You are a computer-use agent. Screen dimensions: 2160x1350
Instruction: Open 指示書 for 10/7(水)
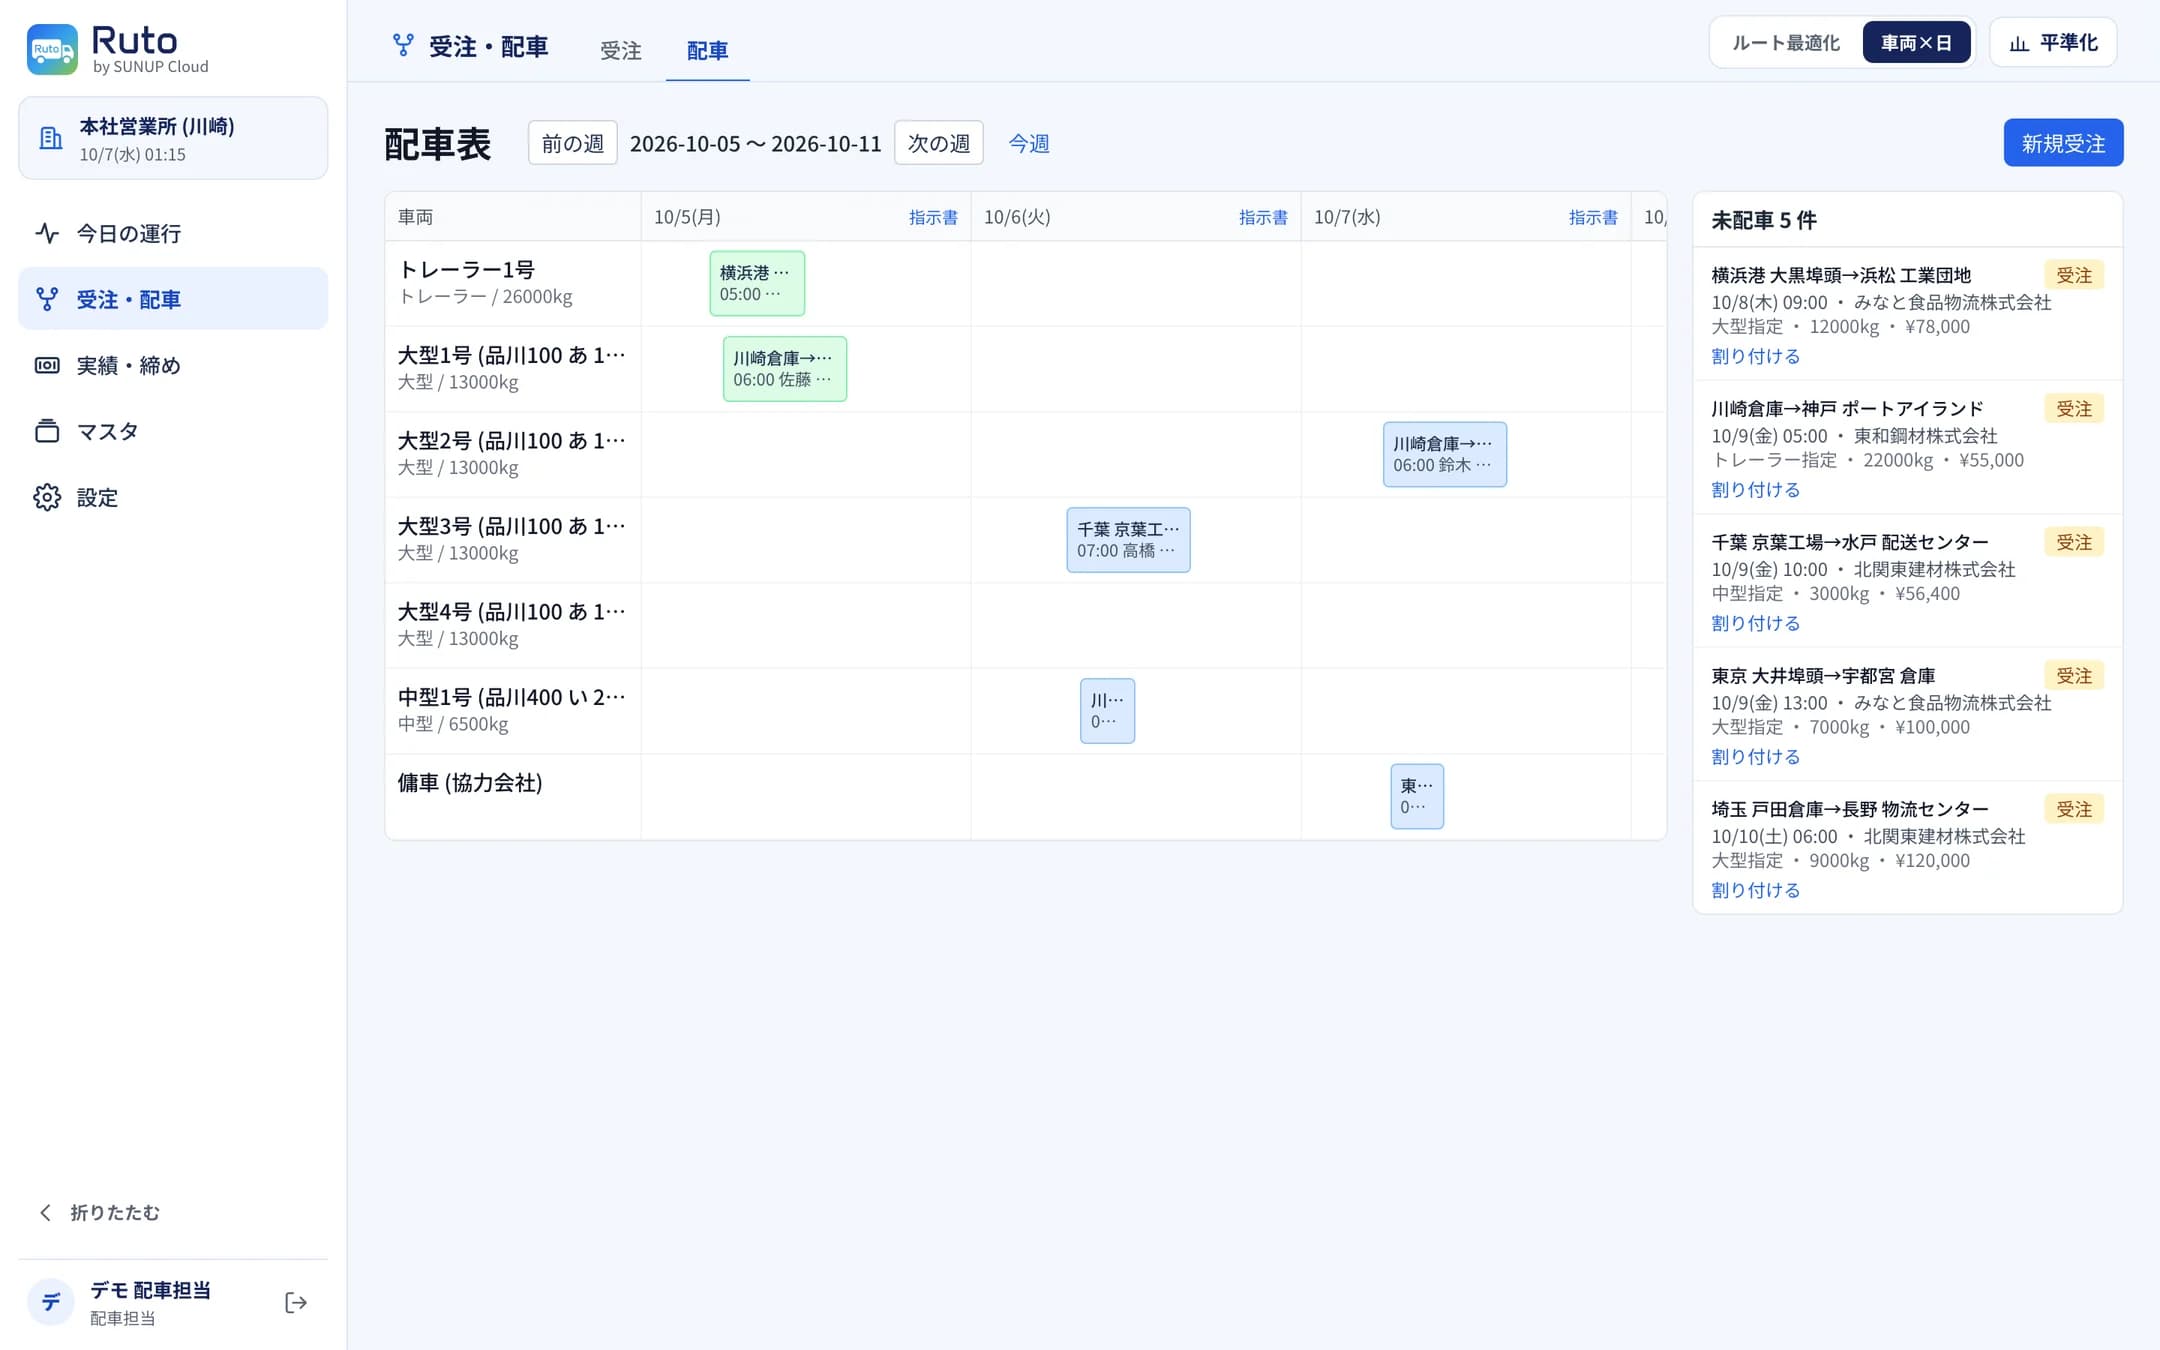tap(1593, 217)
